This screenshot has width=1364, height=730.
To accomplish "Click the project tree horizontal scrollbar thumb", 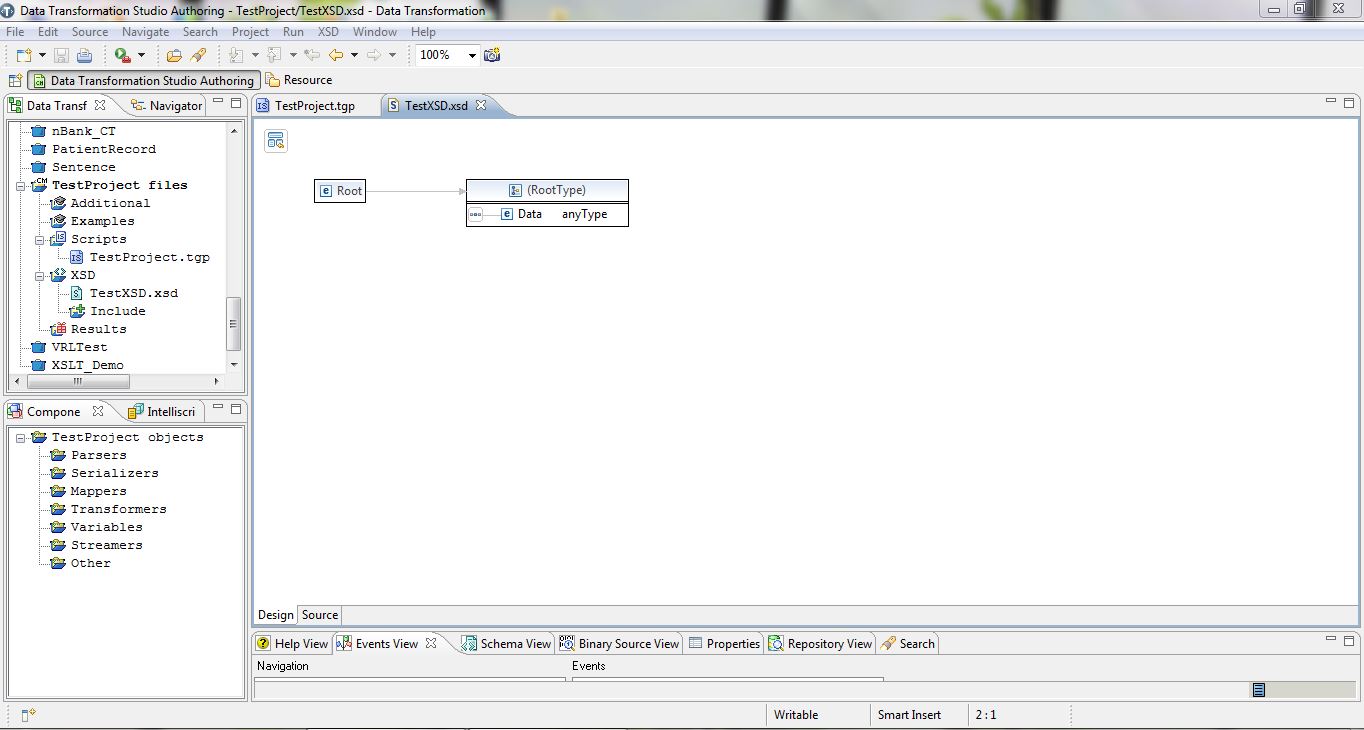I will 78,382.
